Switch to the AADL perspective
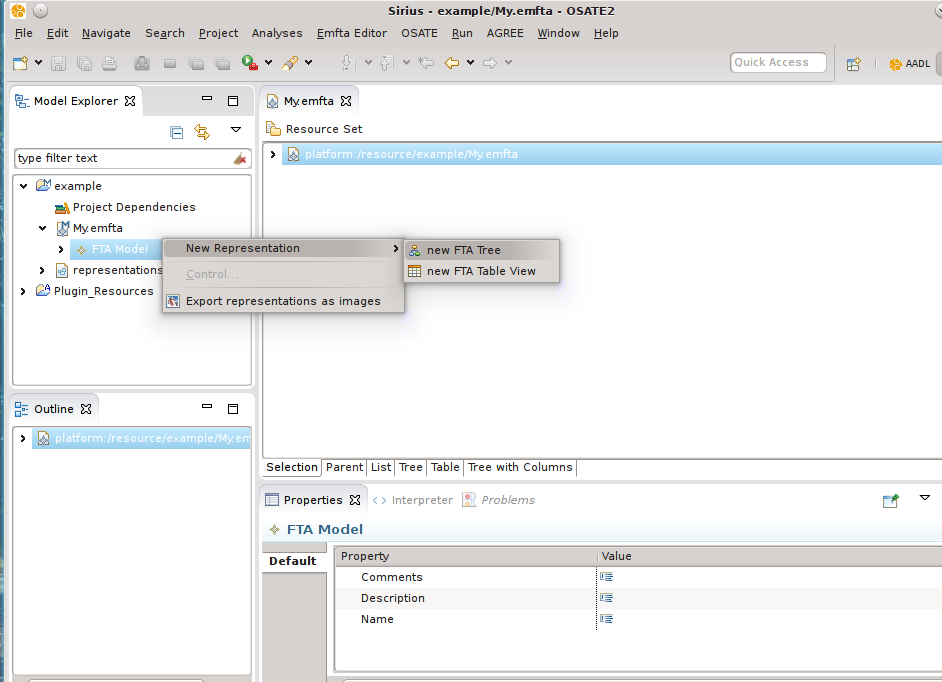 coord(910,64)
